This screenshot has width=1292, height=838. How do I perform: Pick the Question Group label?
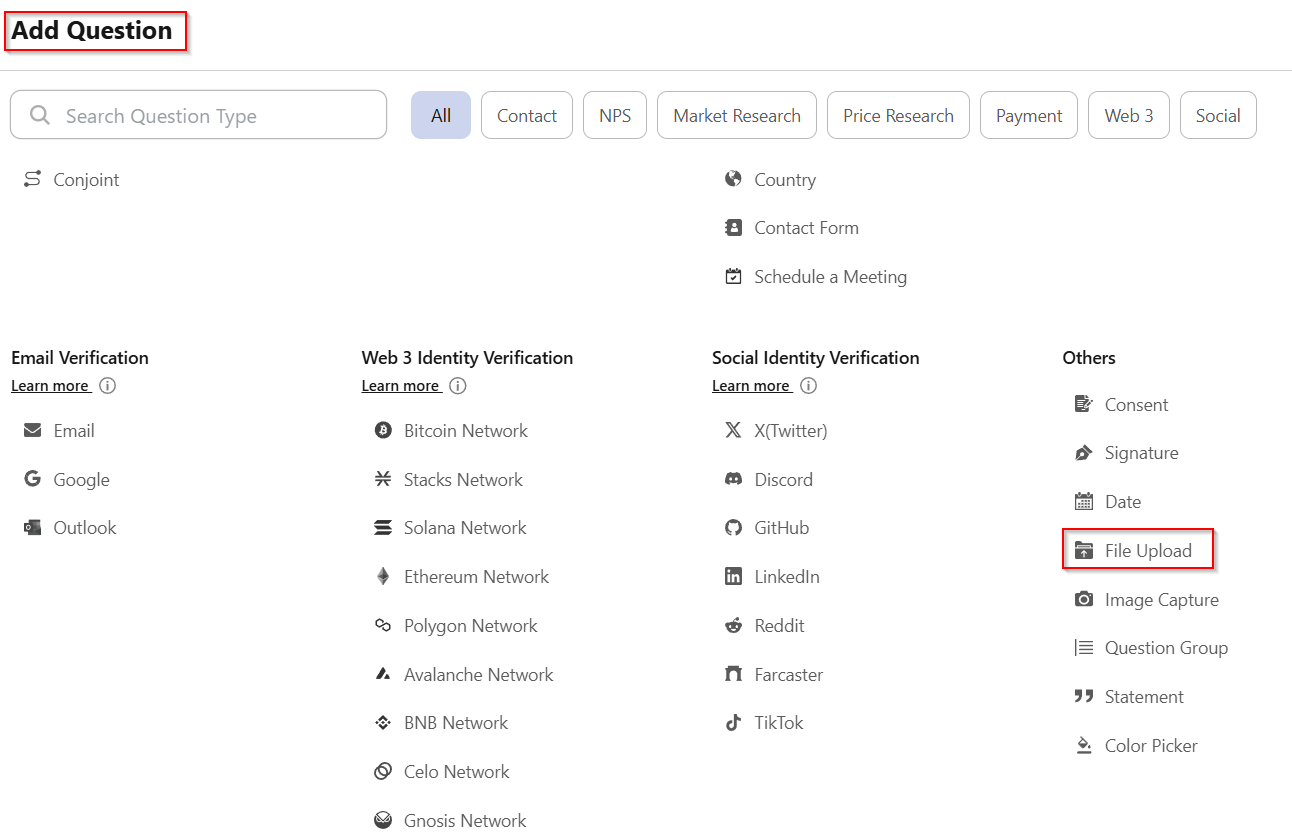click(x=1166, y=648)
